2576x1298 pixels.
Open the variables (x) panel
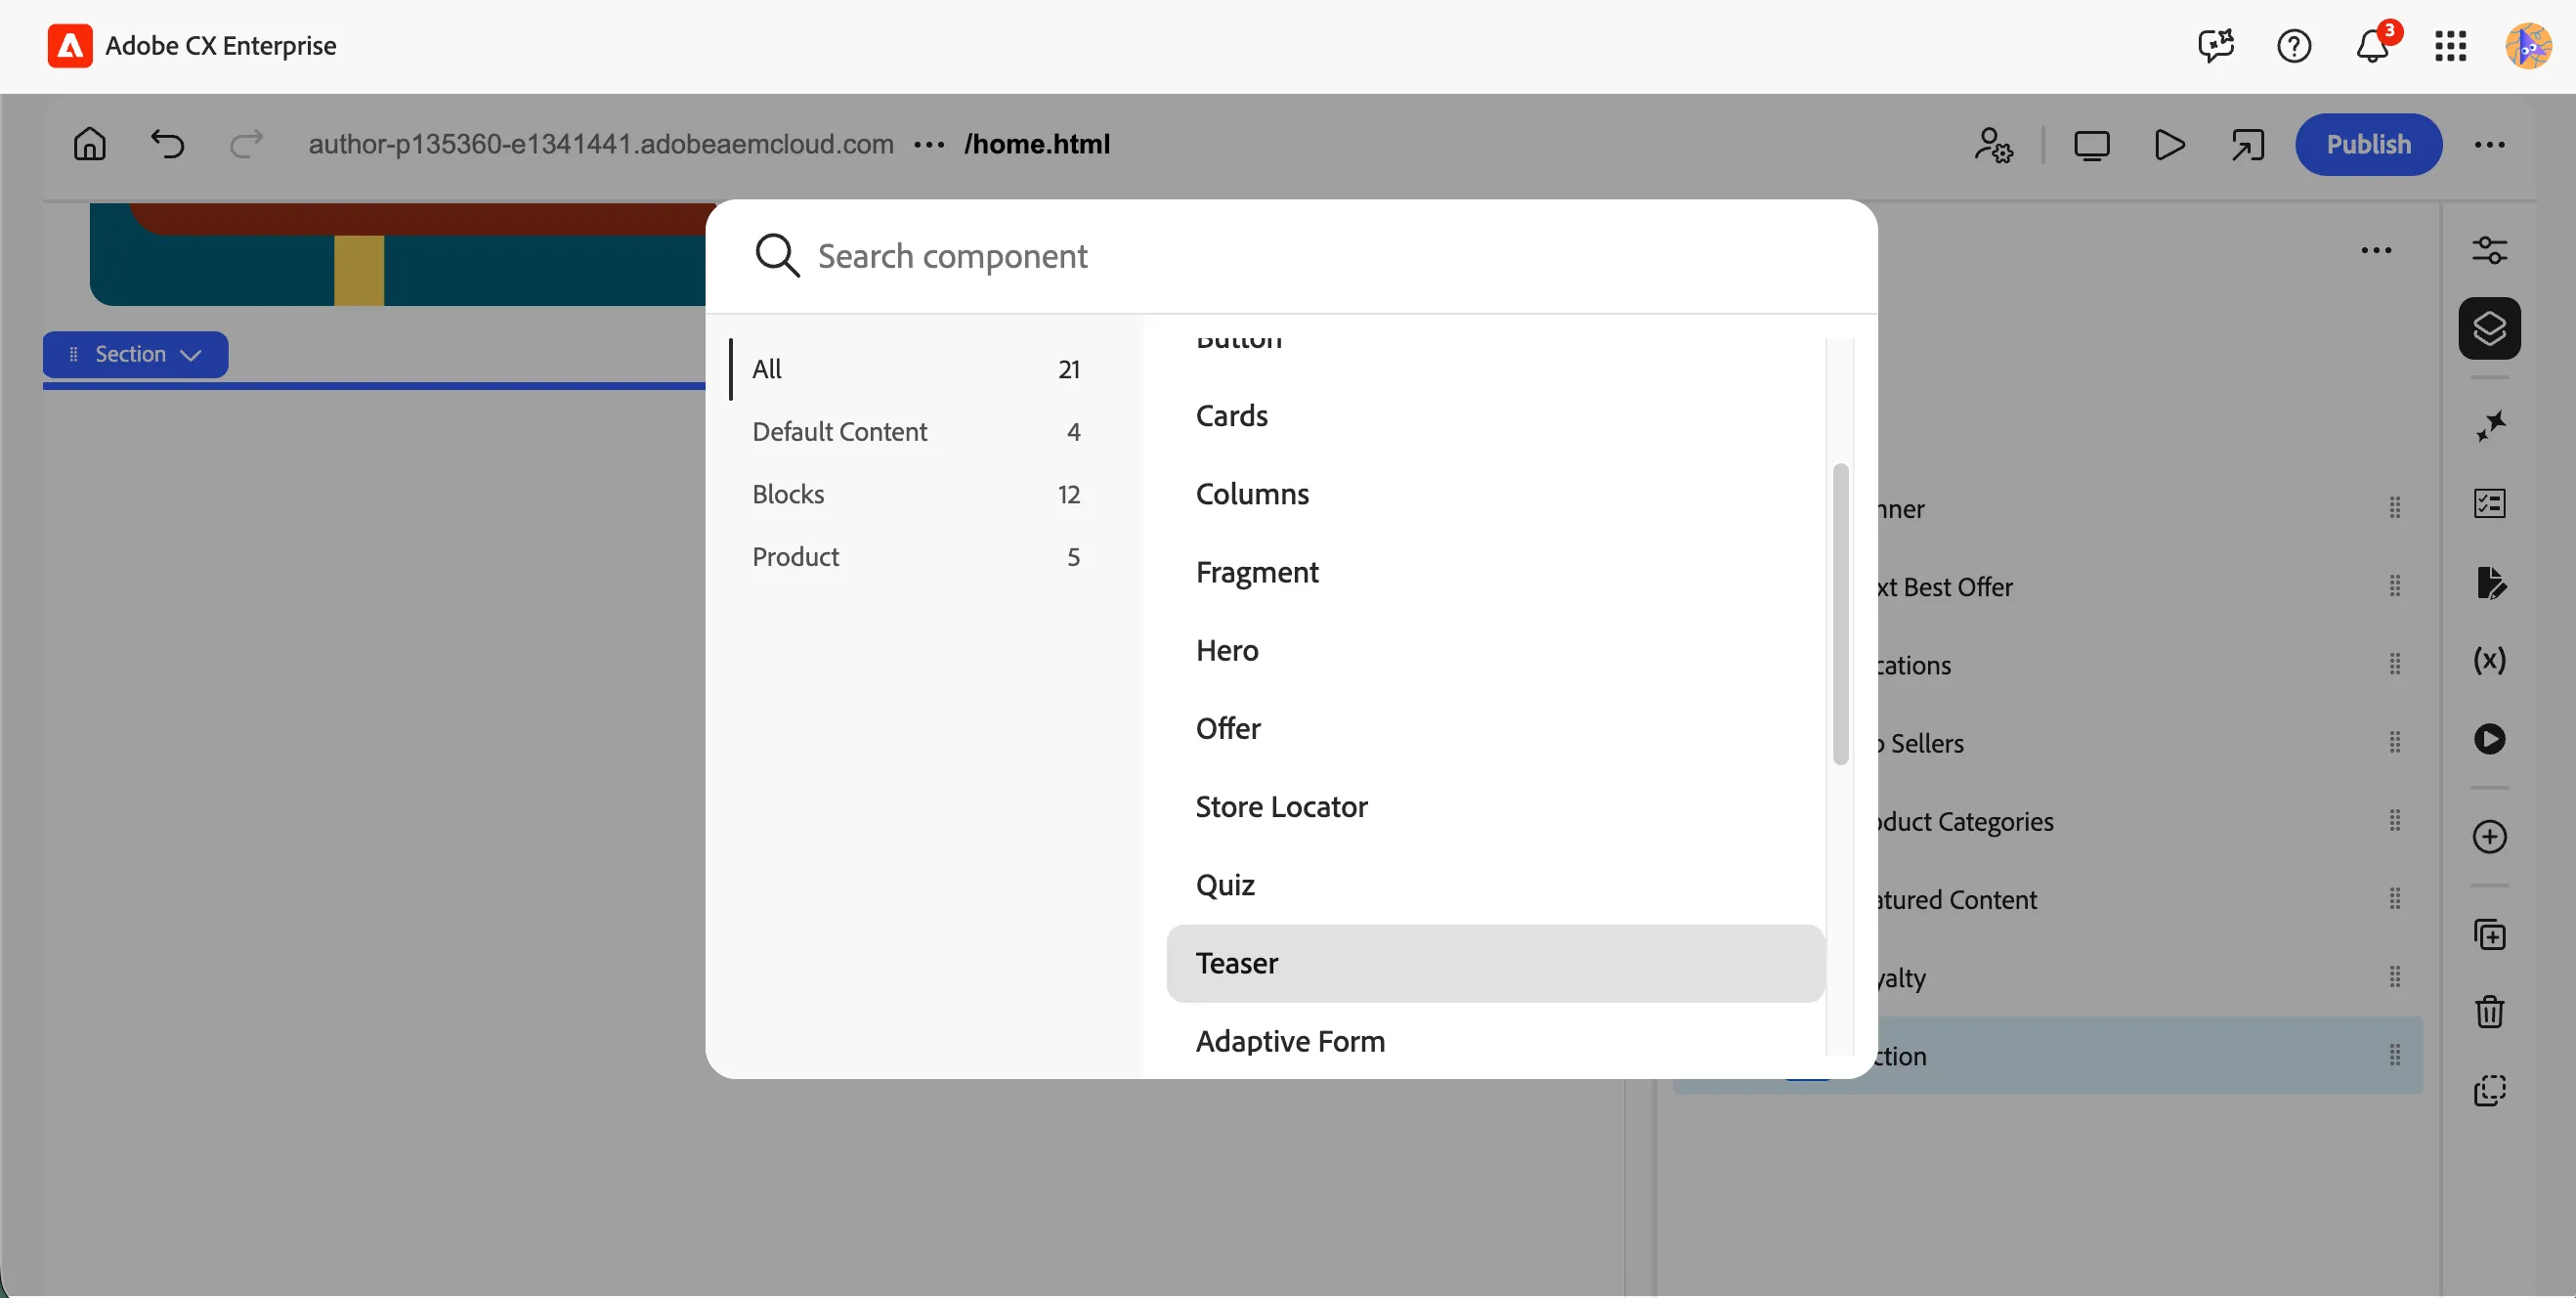2489,660
